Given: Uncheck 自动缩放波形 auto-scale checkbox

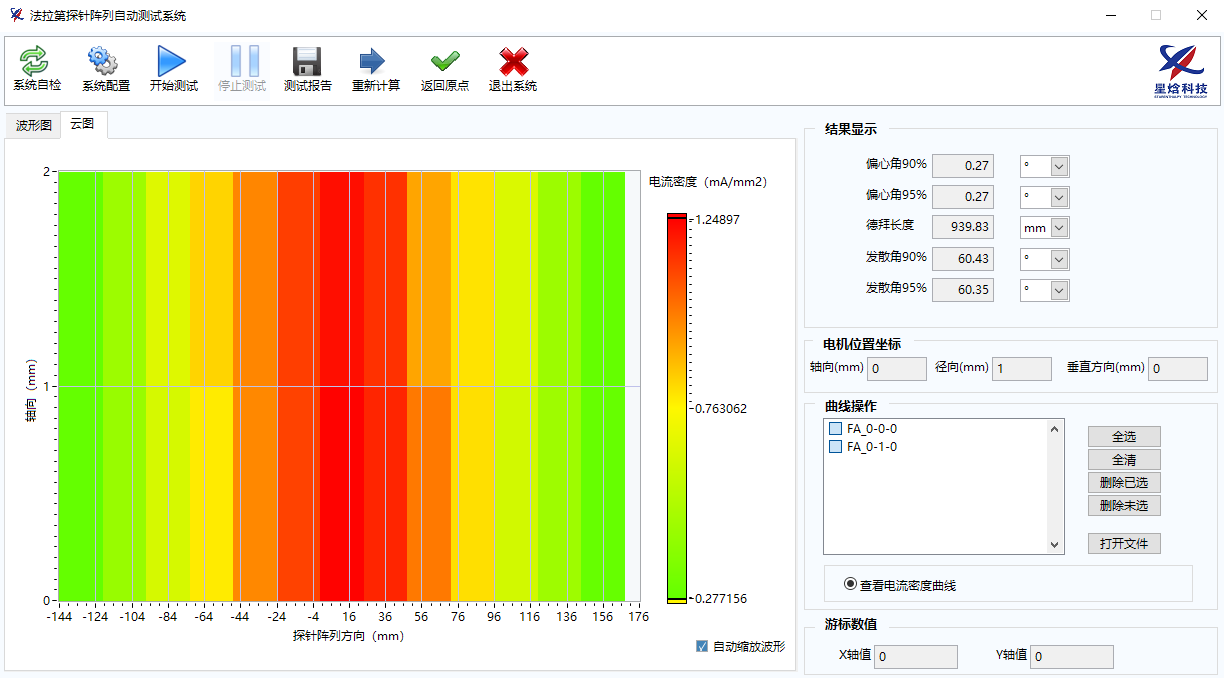Looking at the screenshot, I should tap(702, 646).
